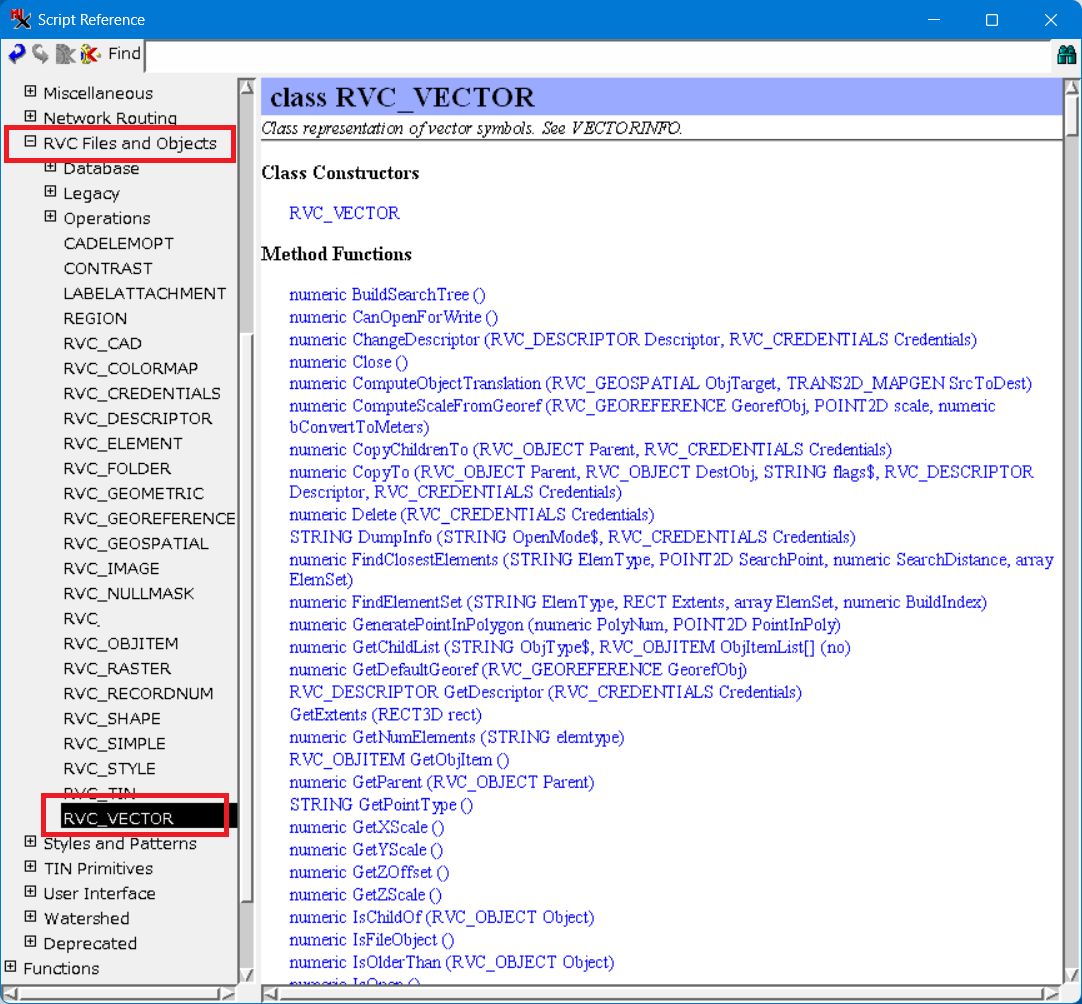Click the gray K icon in toolbar

(x=65, y=54)
